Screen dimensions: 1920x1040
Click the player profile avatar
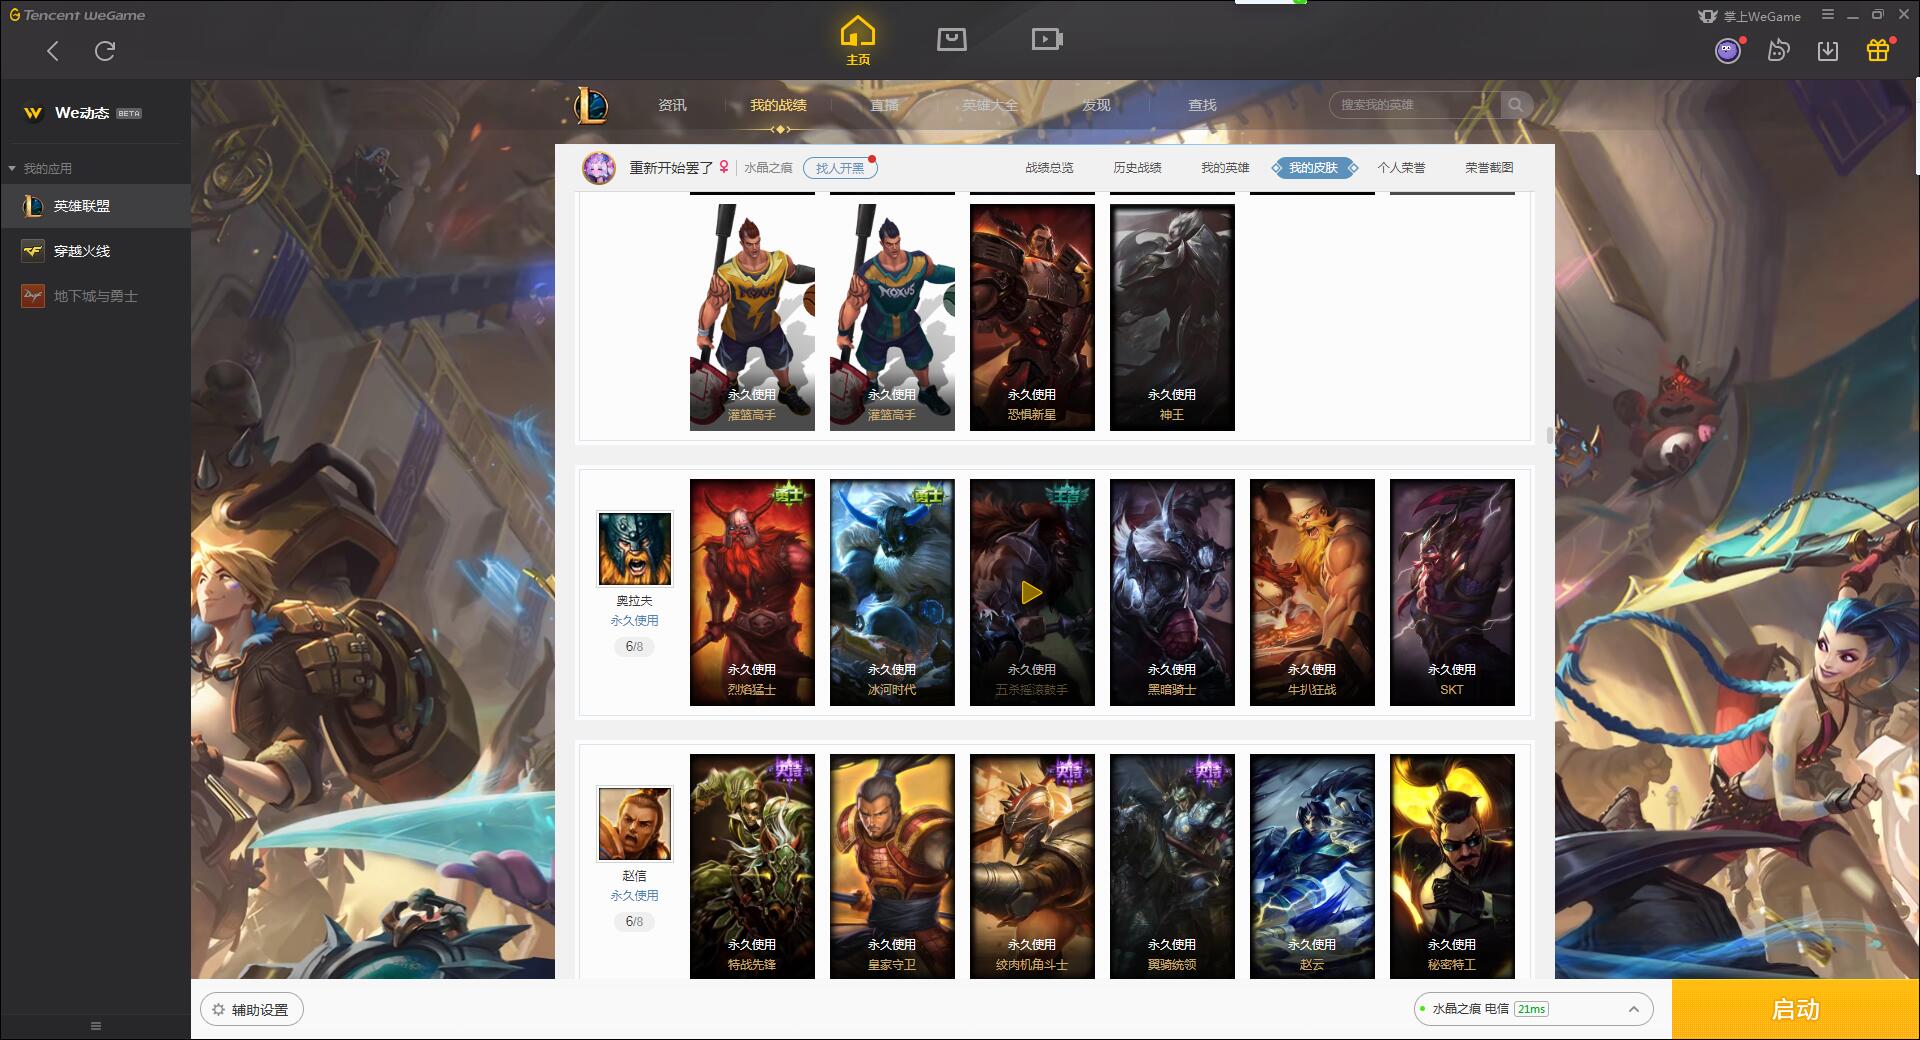tap(599, 168)
